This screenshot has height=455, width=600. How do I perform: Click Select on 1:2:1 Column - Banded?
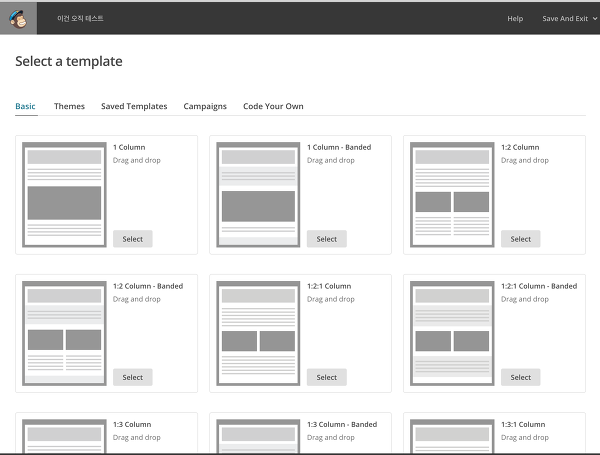(520, 377)
